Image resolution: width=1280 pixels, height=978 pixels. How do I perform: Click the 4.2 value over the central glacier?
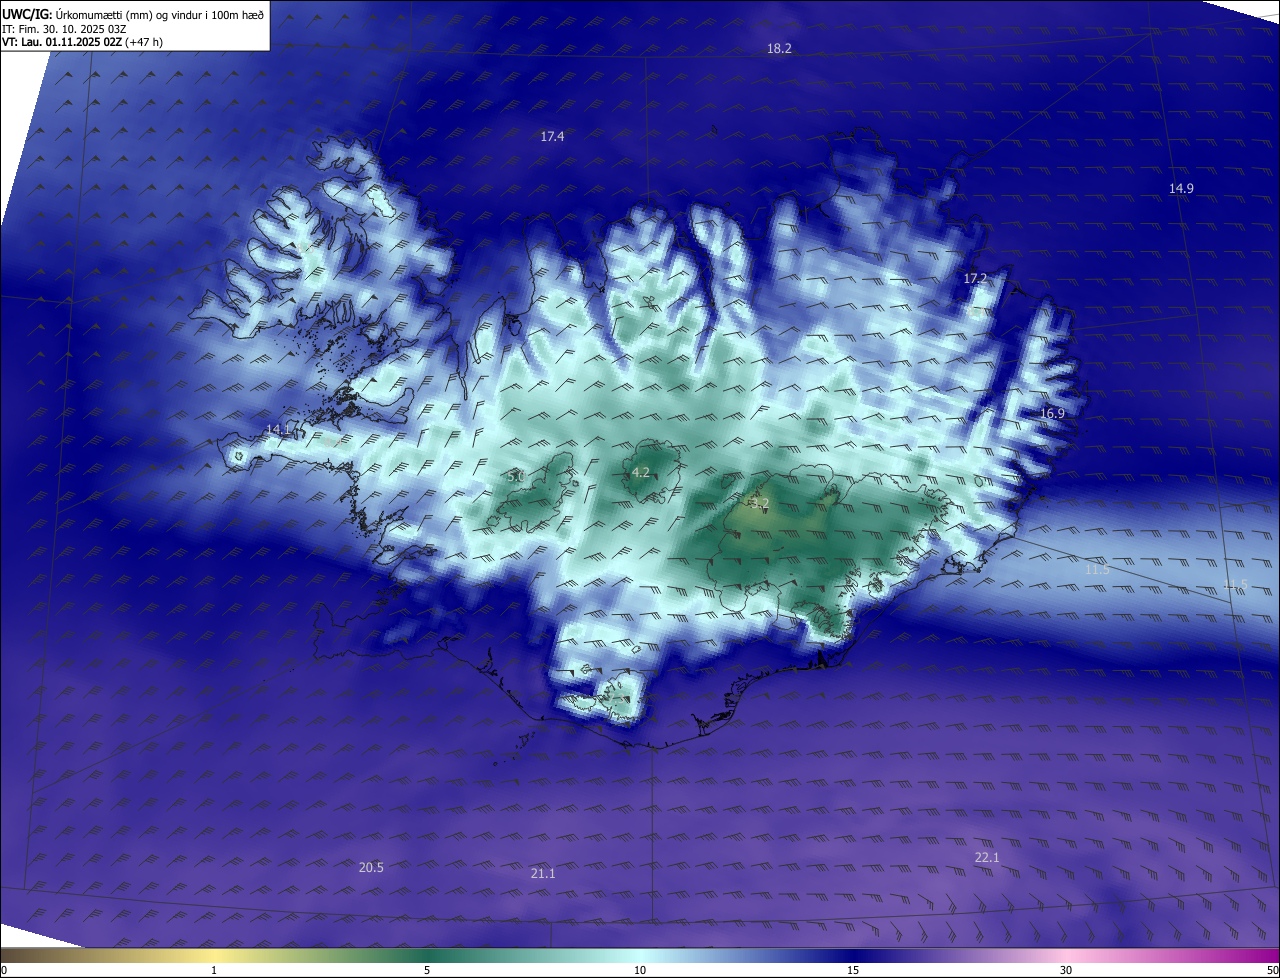[x=641, y=472]
